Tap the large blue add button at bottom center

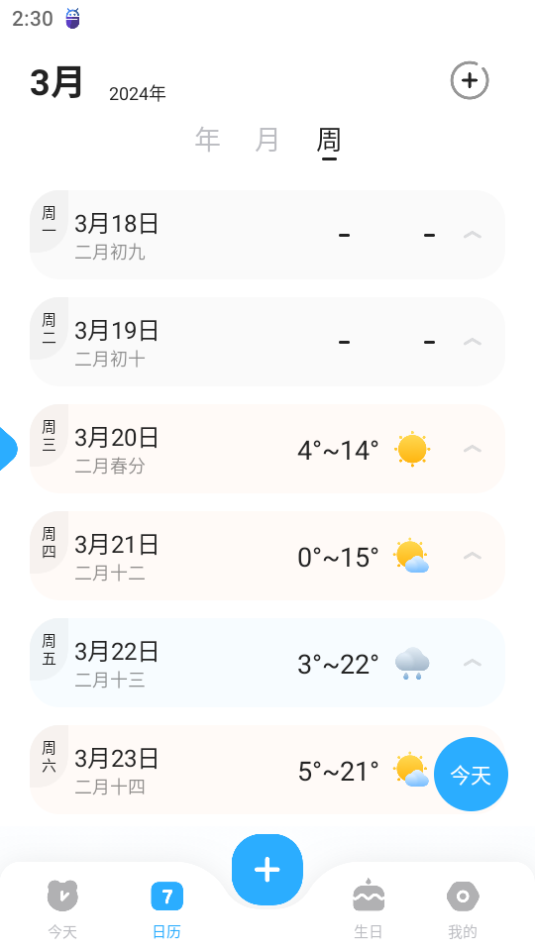[x=267, y=870]
